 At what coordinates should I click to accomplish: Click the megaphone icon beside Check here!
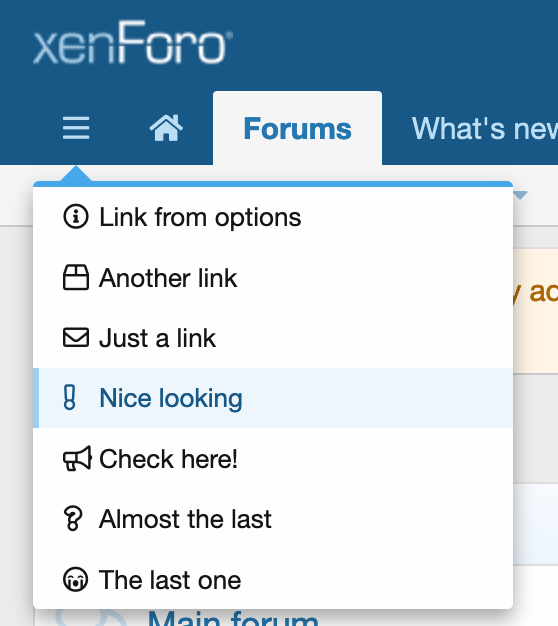coord(77,458)
